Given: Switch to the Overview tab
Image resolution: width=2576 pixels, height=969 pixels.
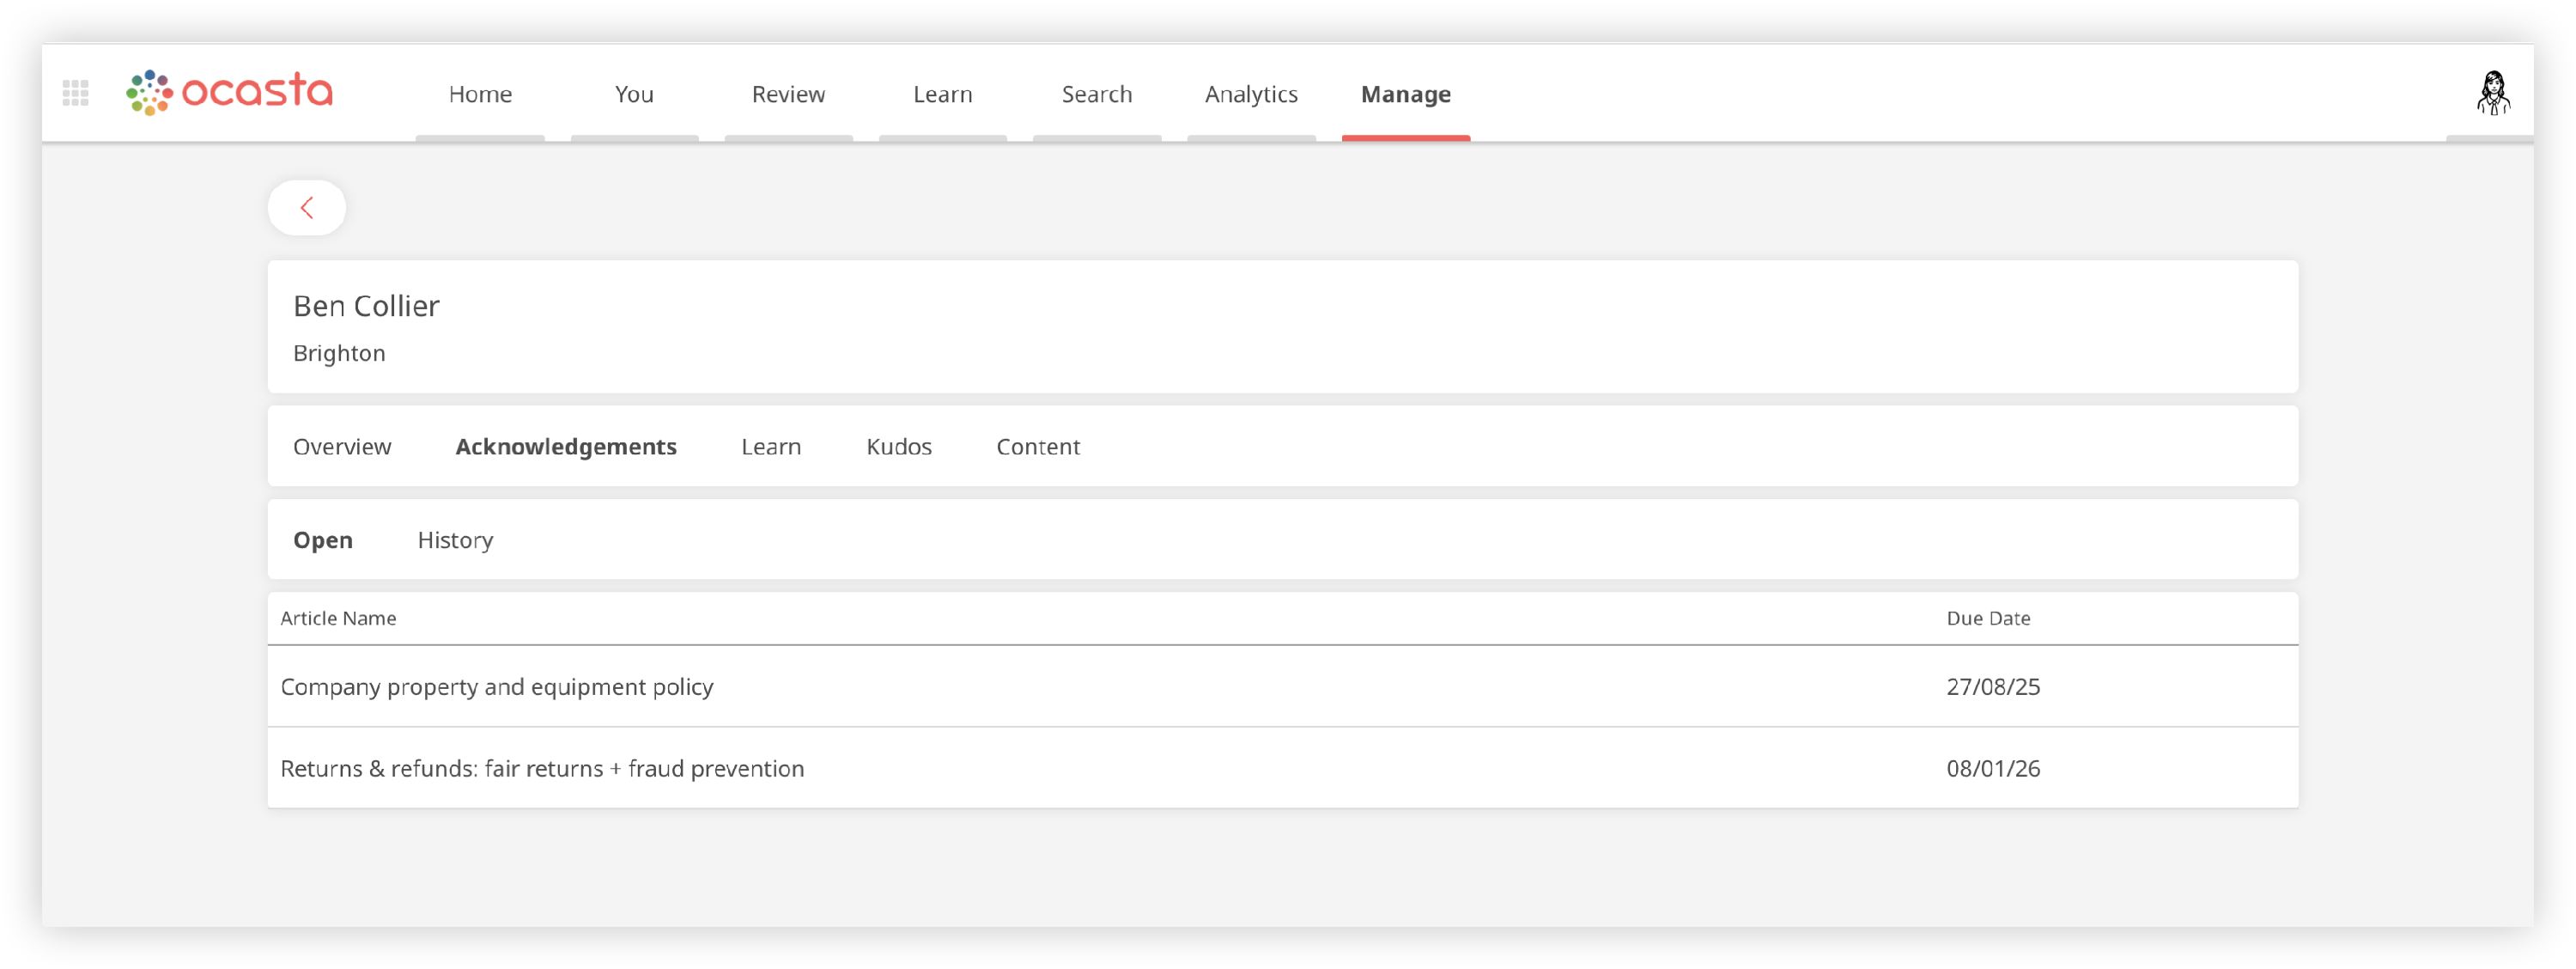Looking at the screenshot, I should [342, 446].
